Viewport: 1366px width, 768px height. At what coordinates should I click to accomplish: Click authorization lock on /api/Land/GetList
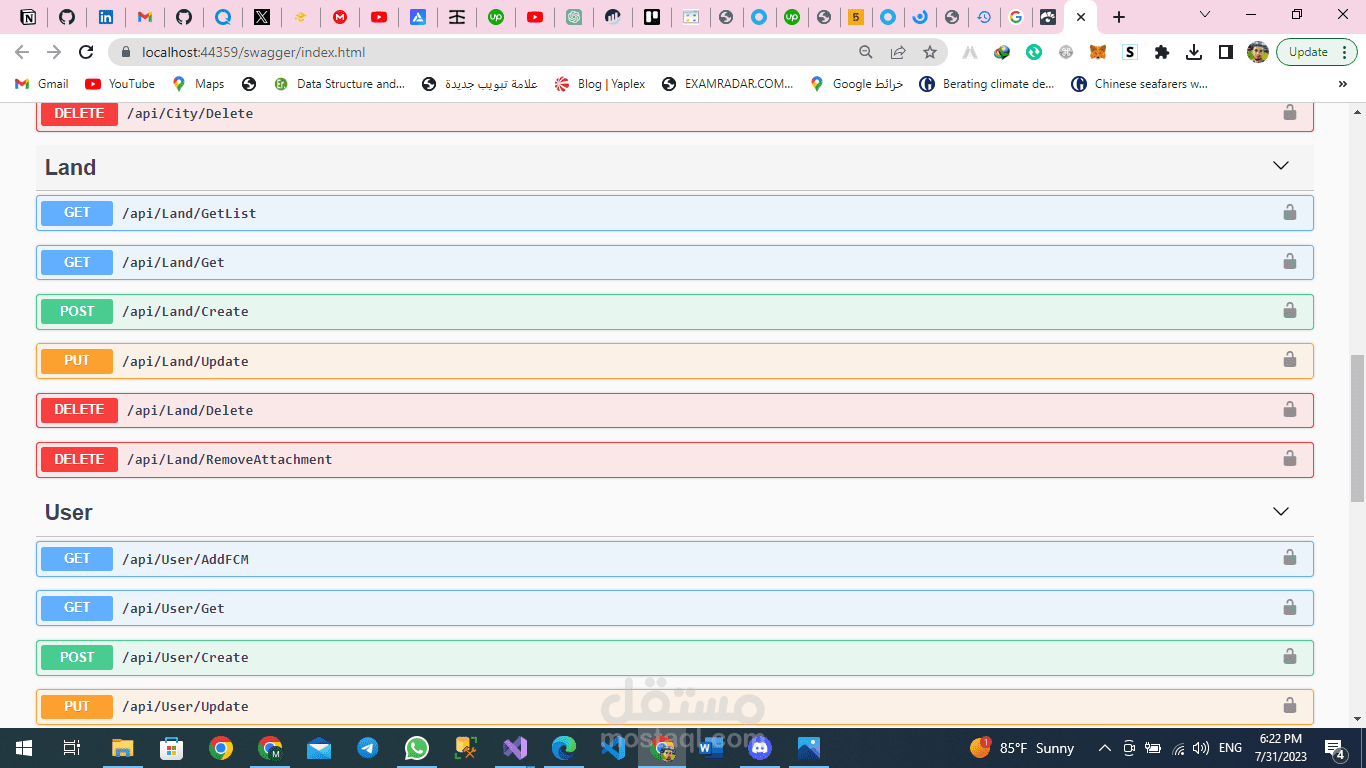[1290, 212]
